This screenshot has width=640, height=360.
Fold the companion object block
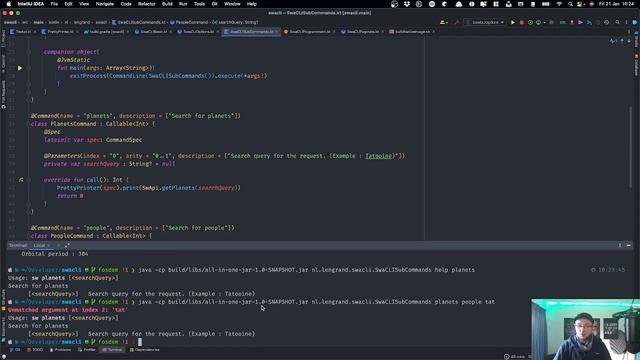click(29, 52)
